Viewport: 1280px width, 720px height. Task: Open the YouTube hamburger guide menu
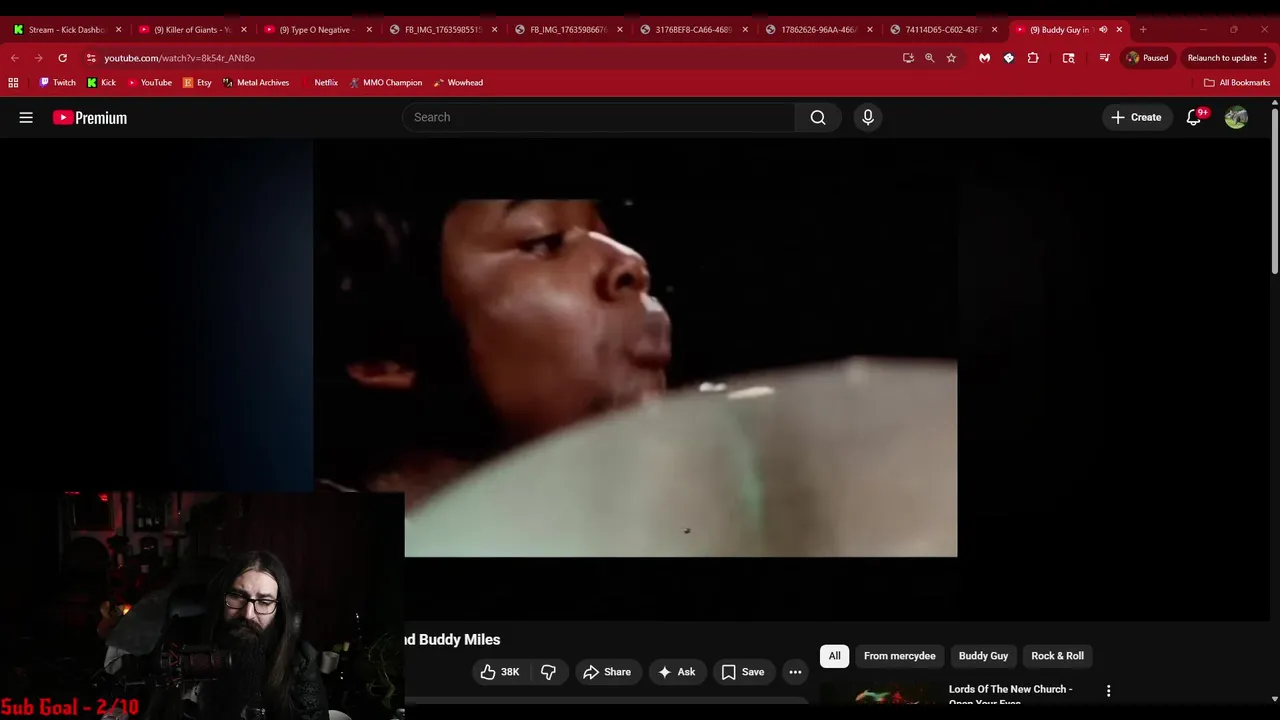[26, 117]
